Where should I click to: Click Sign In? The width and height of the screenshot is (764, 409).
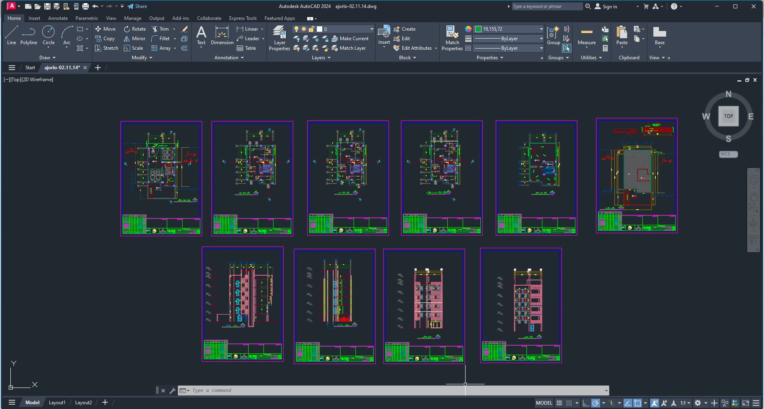pos(606,7)
